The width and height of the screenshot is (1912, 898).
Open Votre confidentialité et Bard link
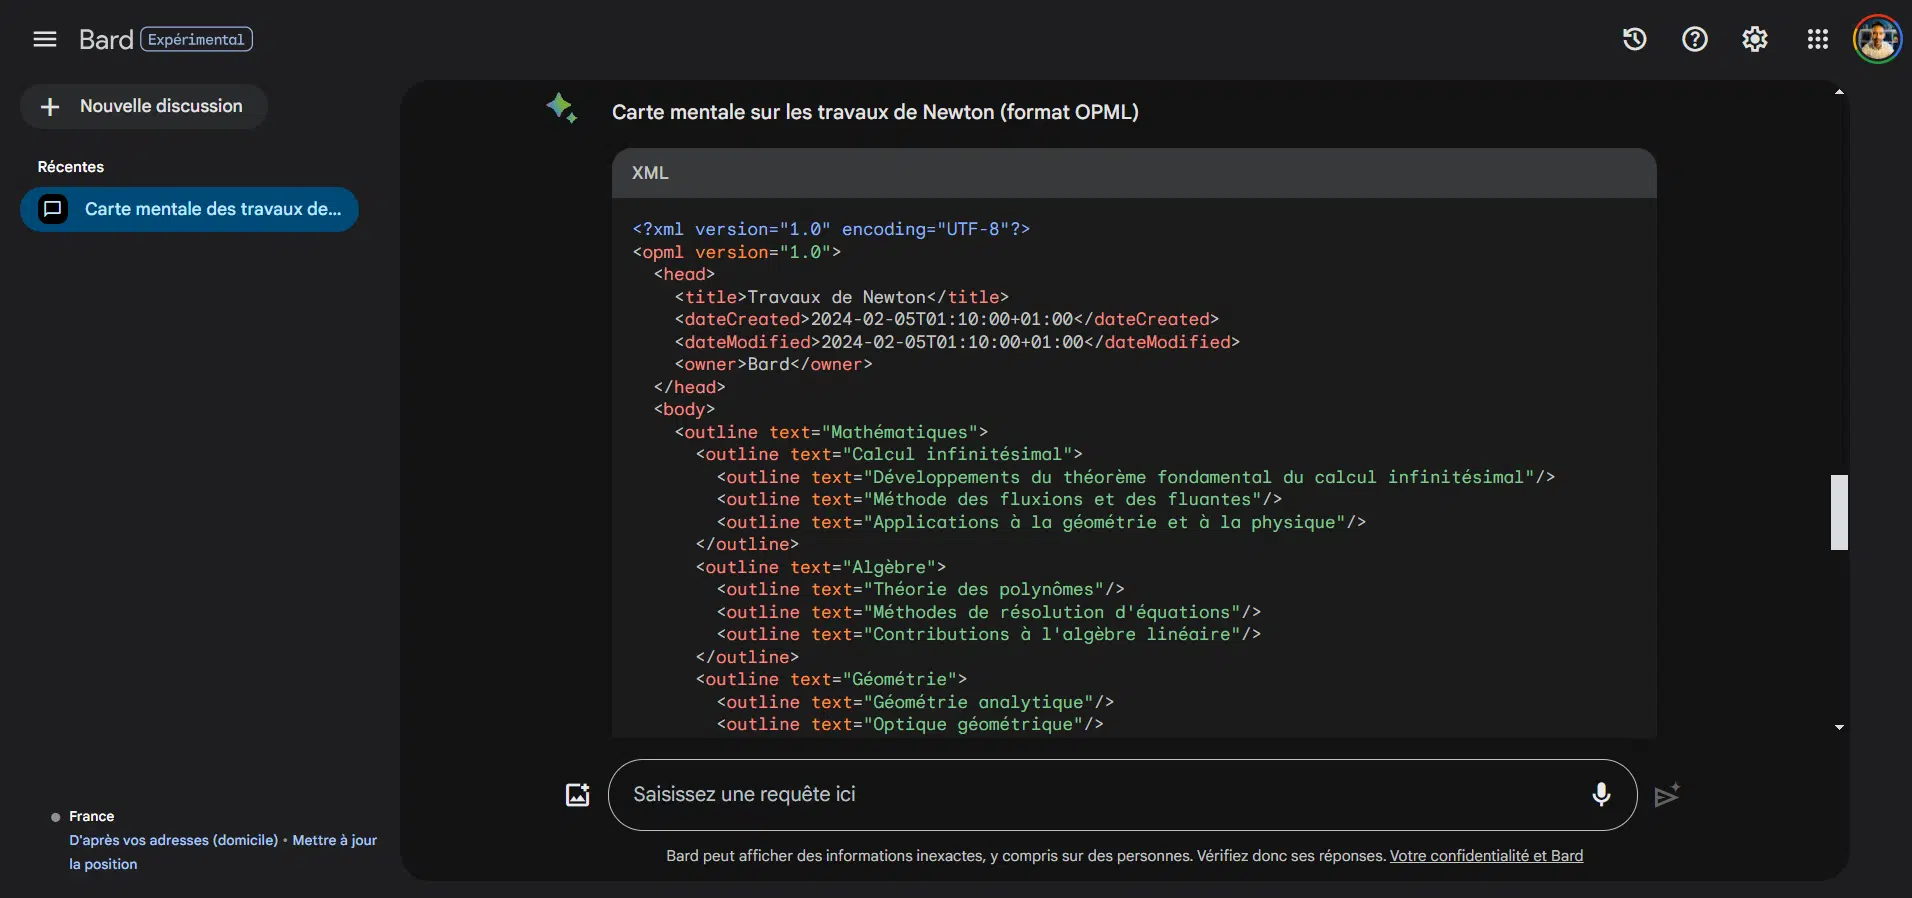coord(1486,856)
